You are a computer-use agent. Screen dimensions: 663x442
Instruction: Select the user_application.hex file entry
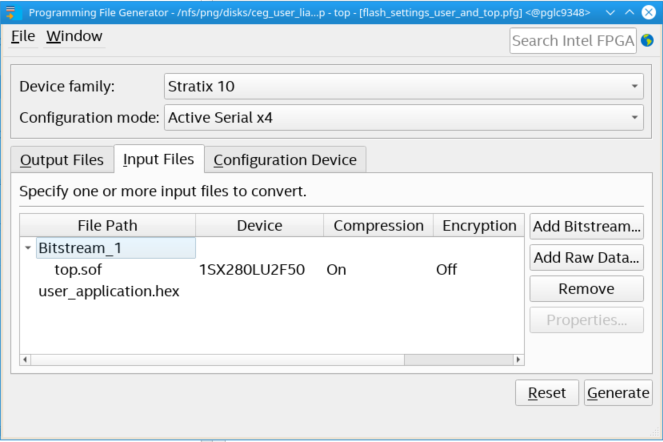click(108, 291)
